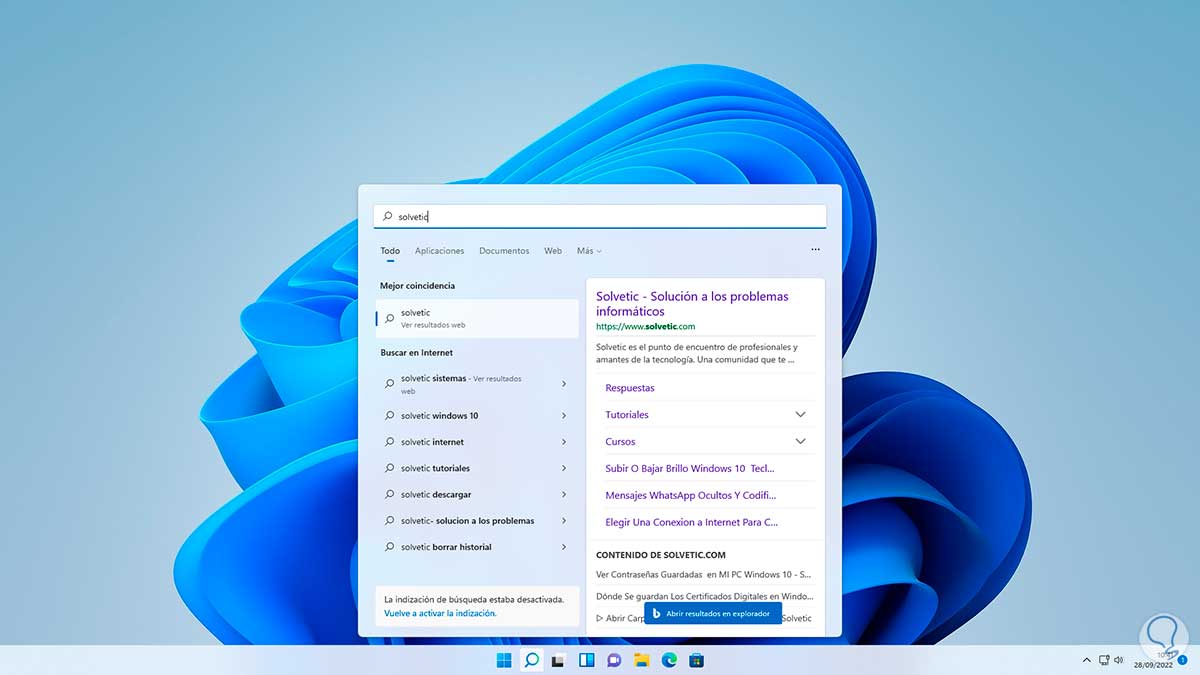
Task: Open the Respuestas link
Action: [630, 388]
